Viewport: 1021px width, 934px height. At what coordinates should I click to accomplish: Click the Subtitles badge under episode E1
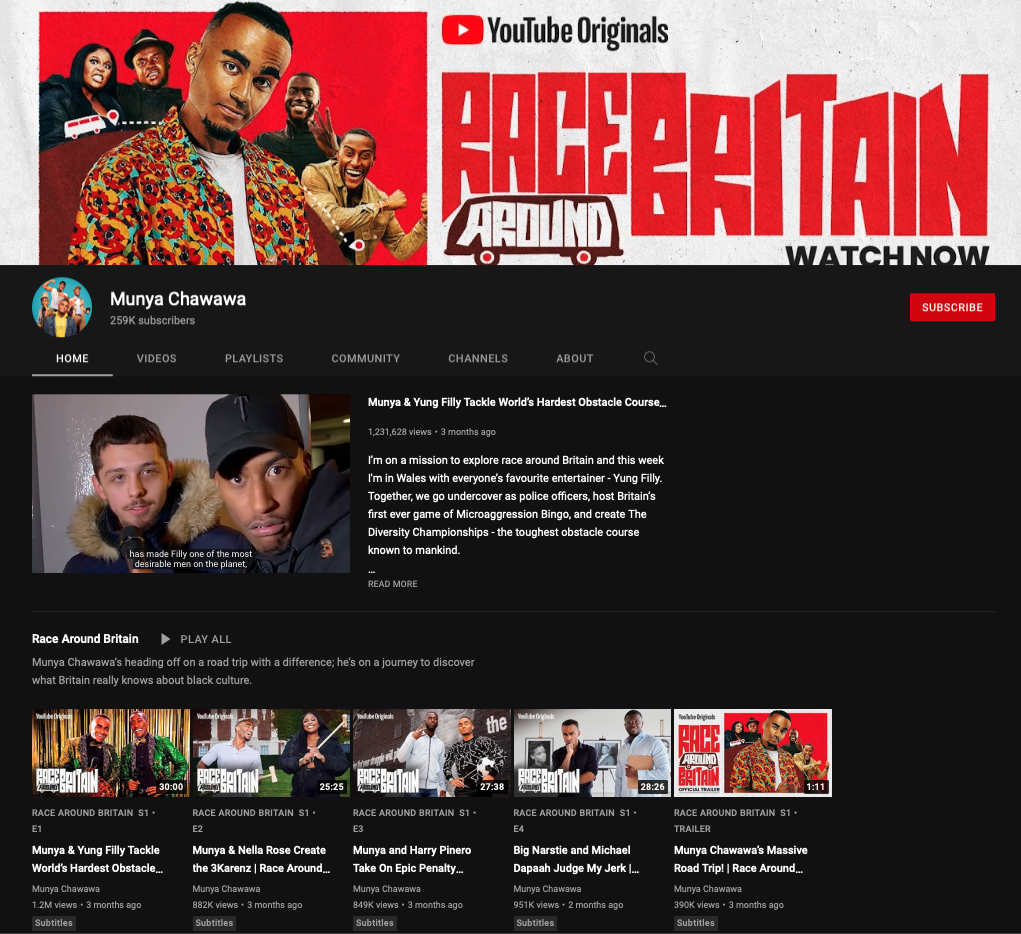click(x=54, y=923)
